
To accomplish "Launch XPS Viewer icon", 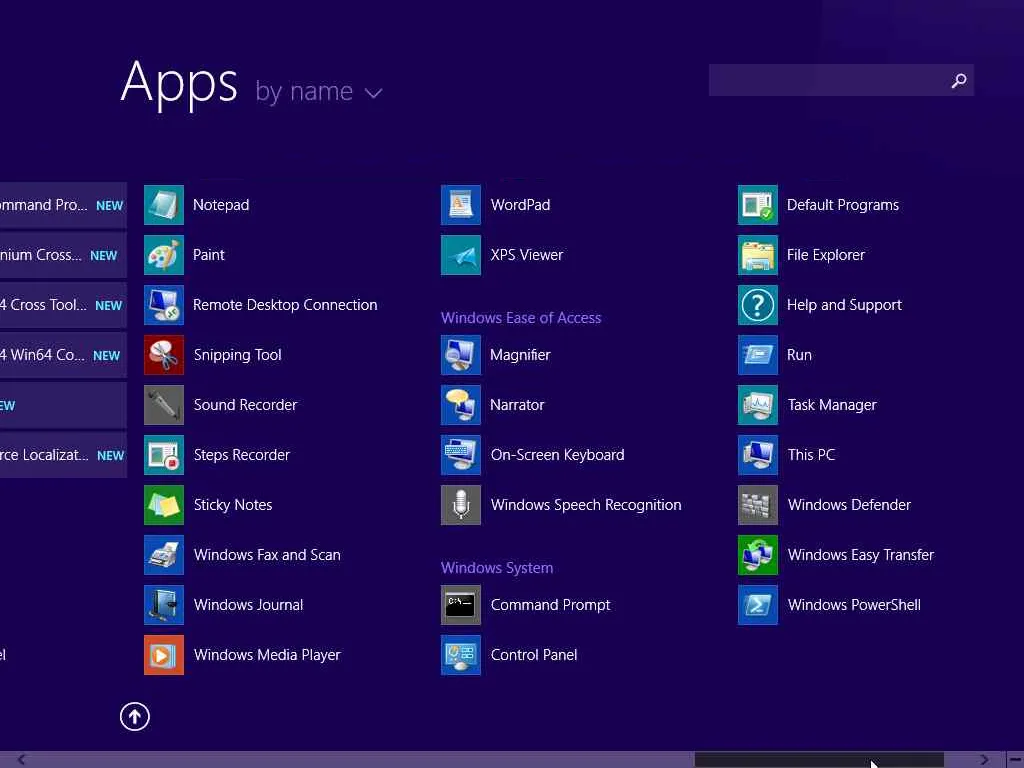I will pyautogui.click(x=460, y=255).
